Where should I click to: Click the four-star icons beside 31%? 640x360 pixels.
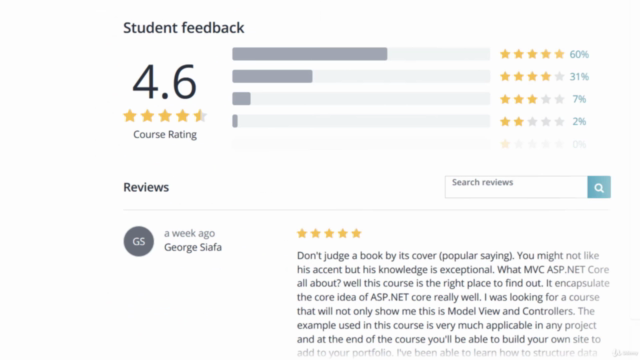[x=532, y=76]
